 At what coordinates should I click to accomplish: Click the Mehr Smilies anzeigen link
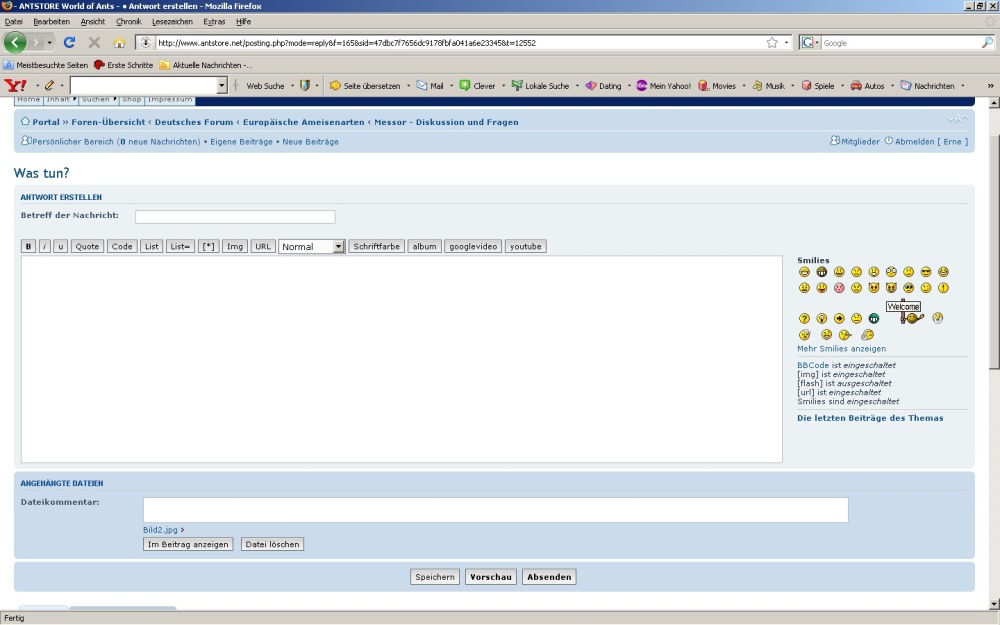pos(841,349)
